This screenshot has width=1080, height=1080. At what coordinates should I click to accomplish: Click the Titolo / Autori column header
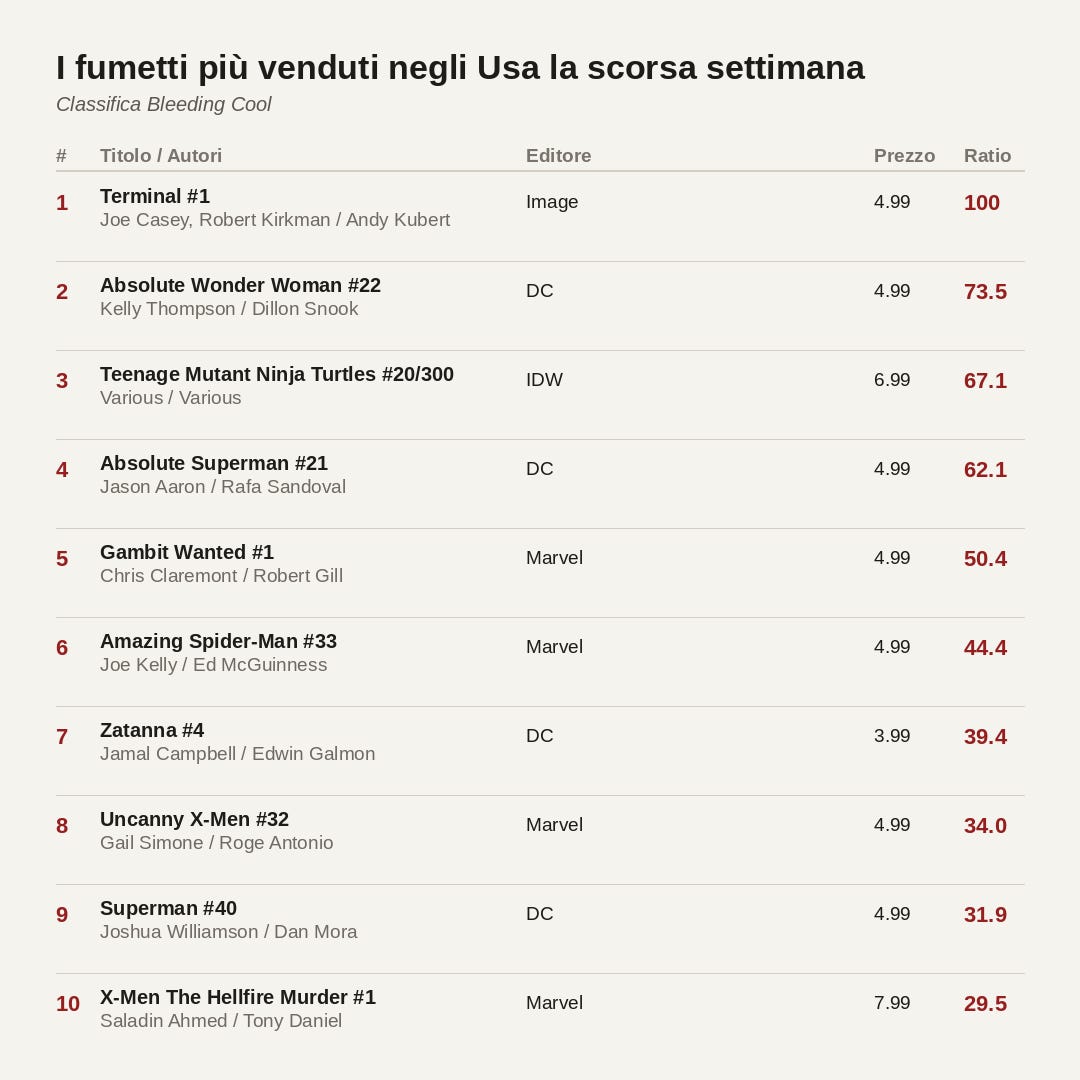(160, 156)
